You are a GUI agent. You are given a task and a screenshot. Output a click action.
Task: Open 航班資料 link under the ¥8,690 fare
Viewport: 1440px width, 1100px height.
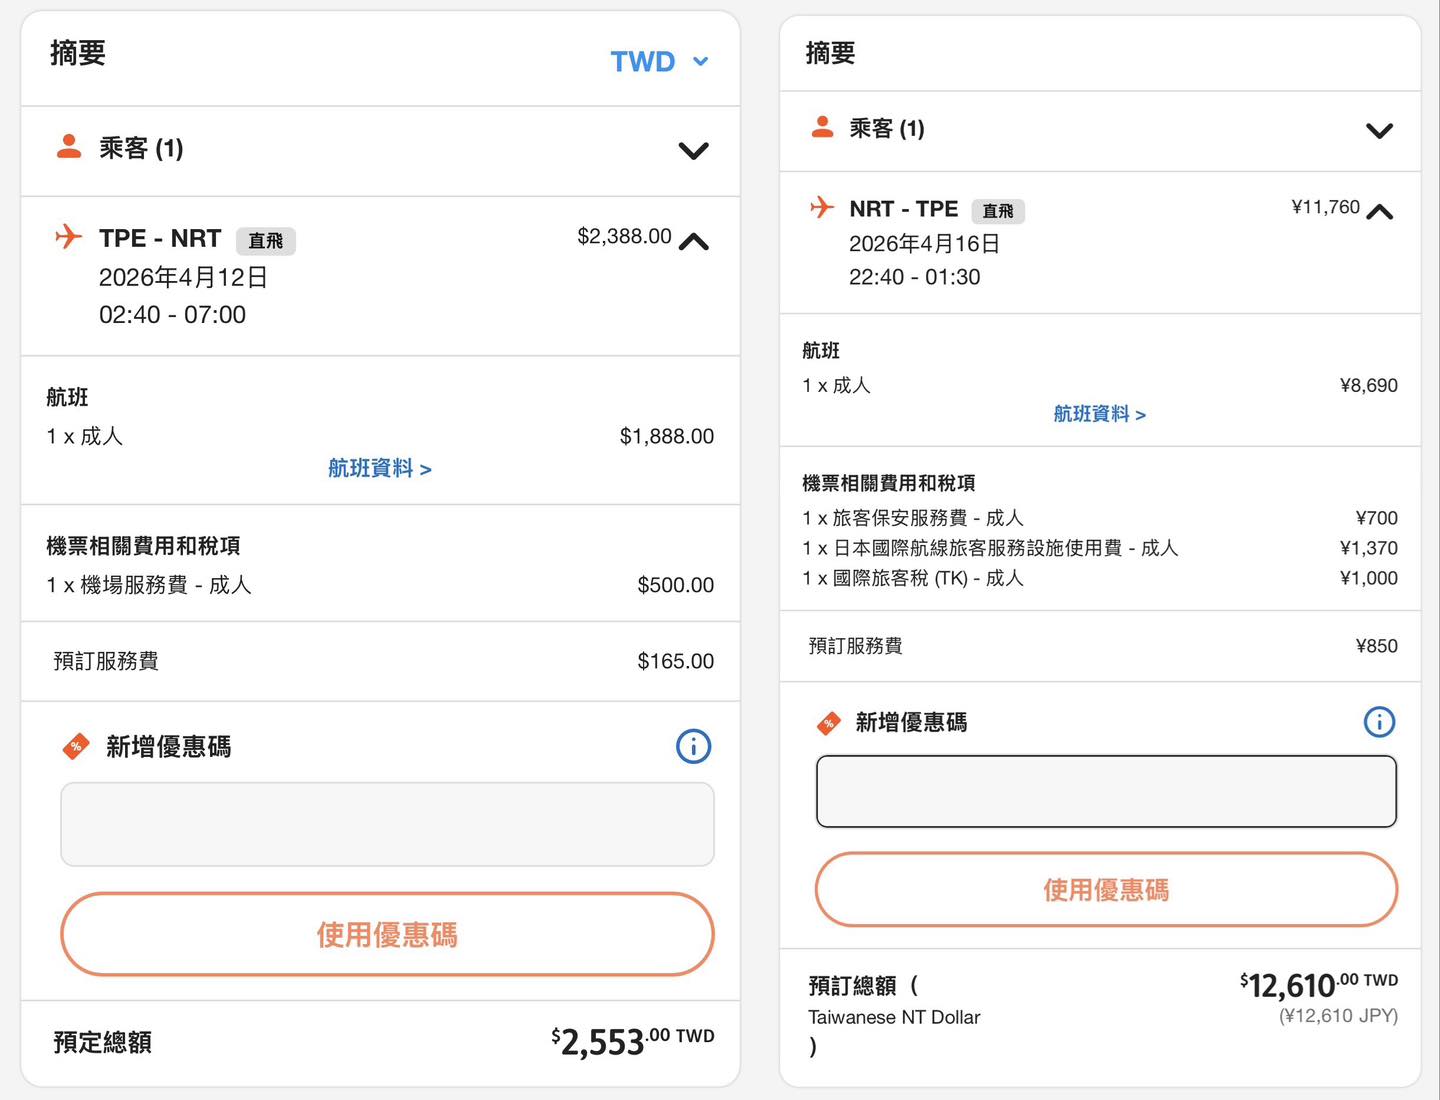coord(1099,414)
